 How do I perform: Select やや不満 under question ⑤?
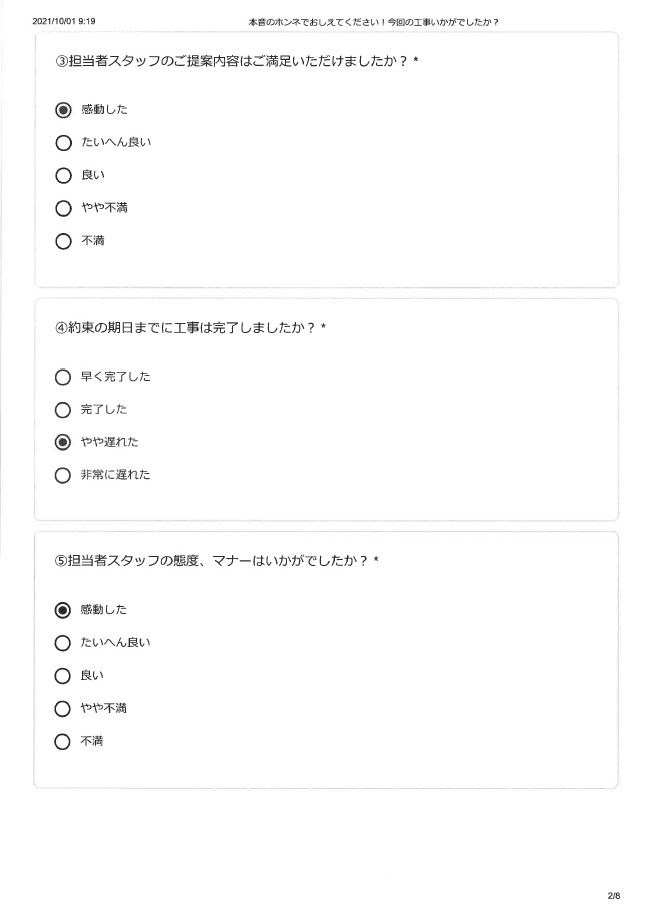tap(62, 709)
